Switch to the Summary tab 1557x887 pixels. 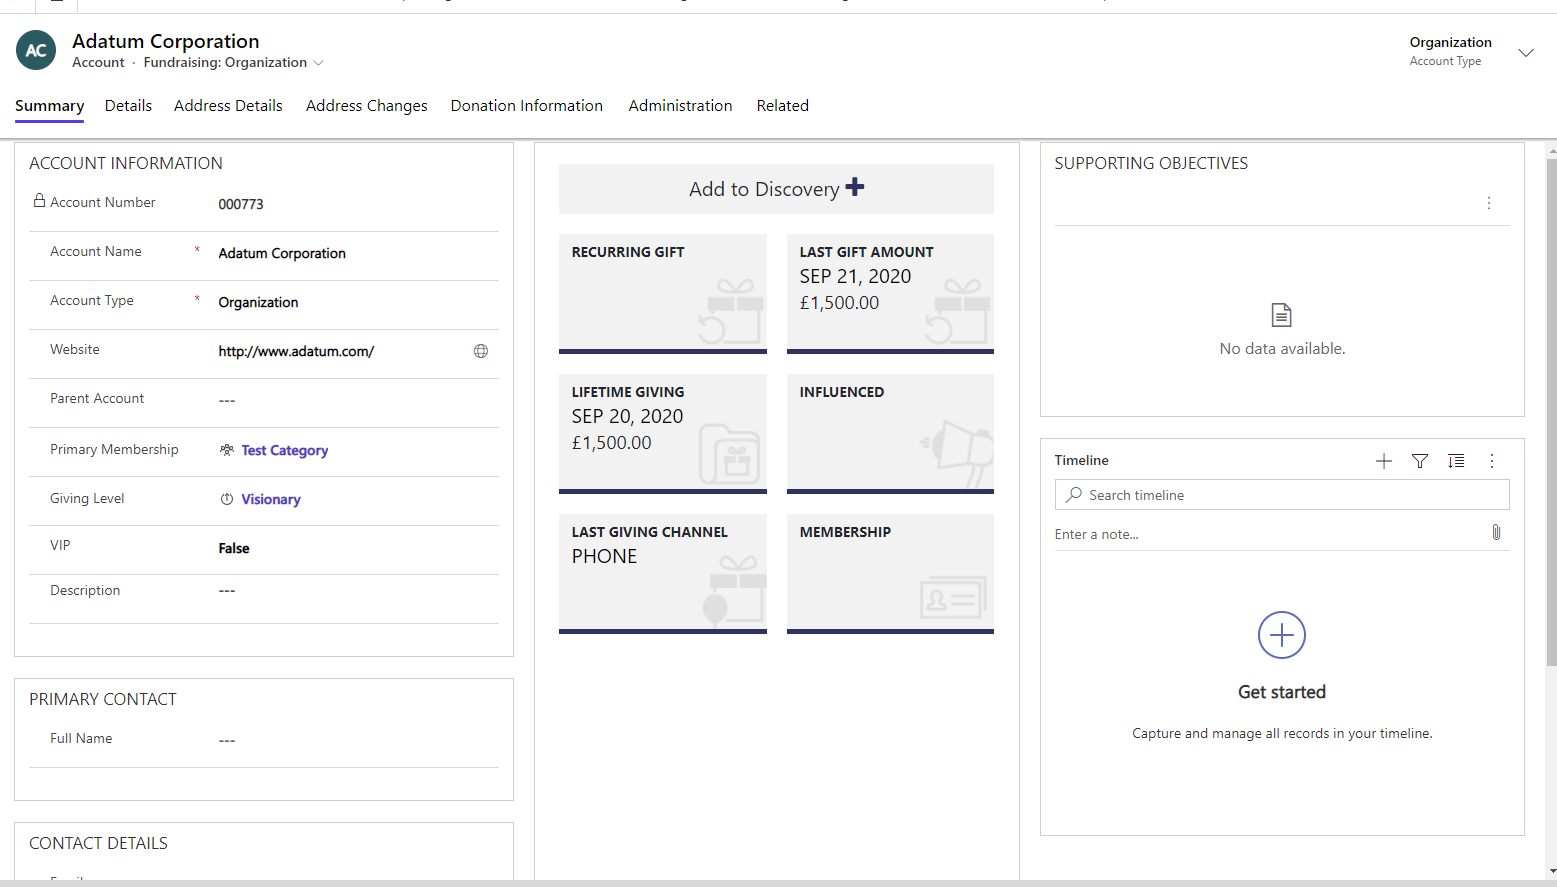point(49,106)
